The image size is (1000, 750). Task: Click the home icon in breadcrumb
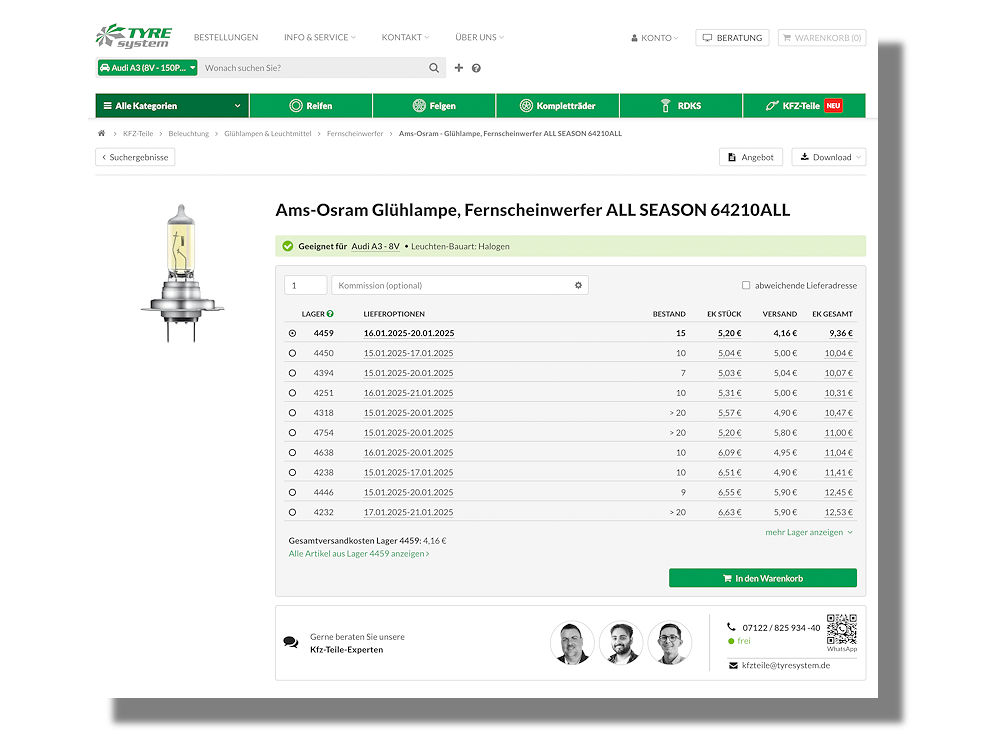(x=101, y=133)
